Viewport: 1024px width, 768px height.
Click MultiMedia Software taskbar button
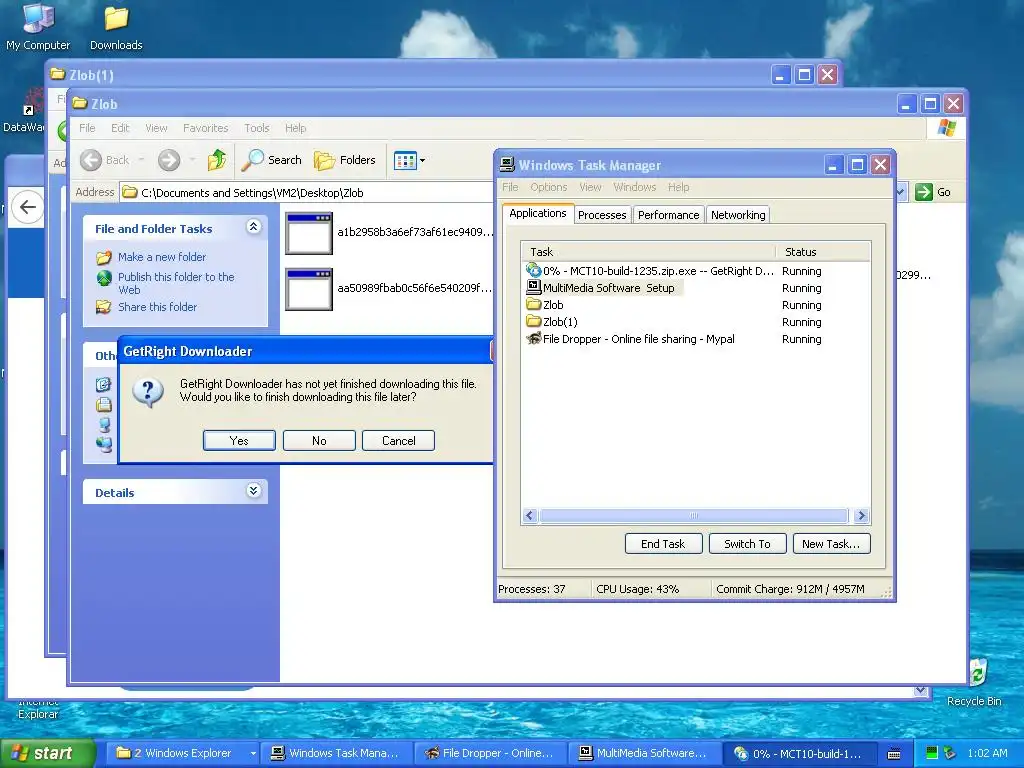pyautogui.click(x=645, y=753)
